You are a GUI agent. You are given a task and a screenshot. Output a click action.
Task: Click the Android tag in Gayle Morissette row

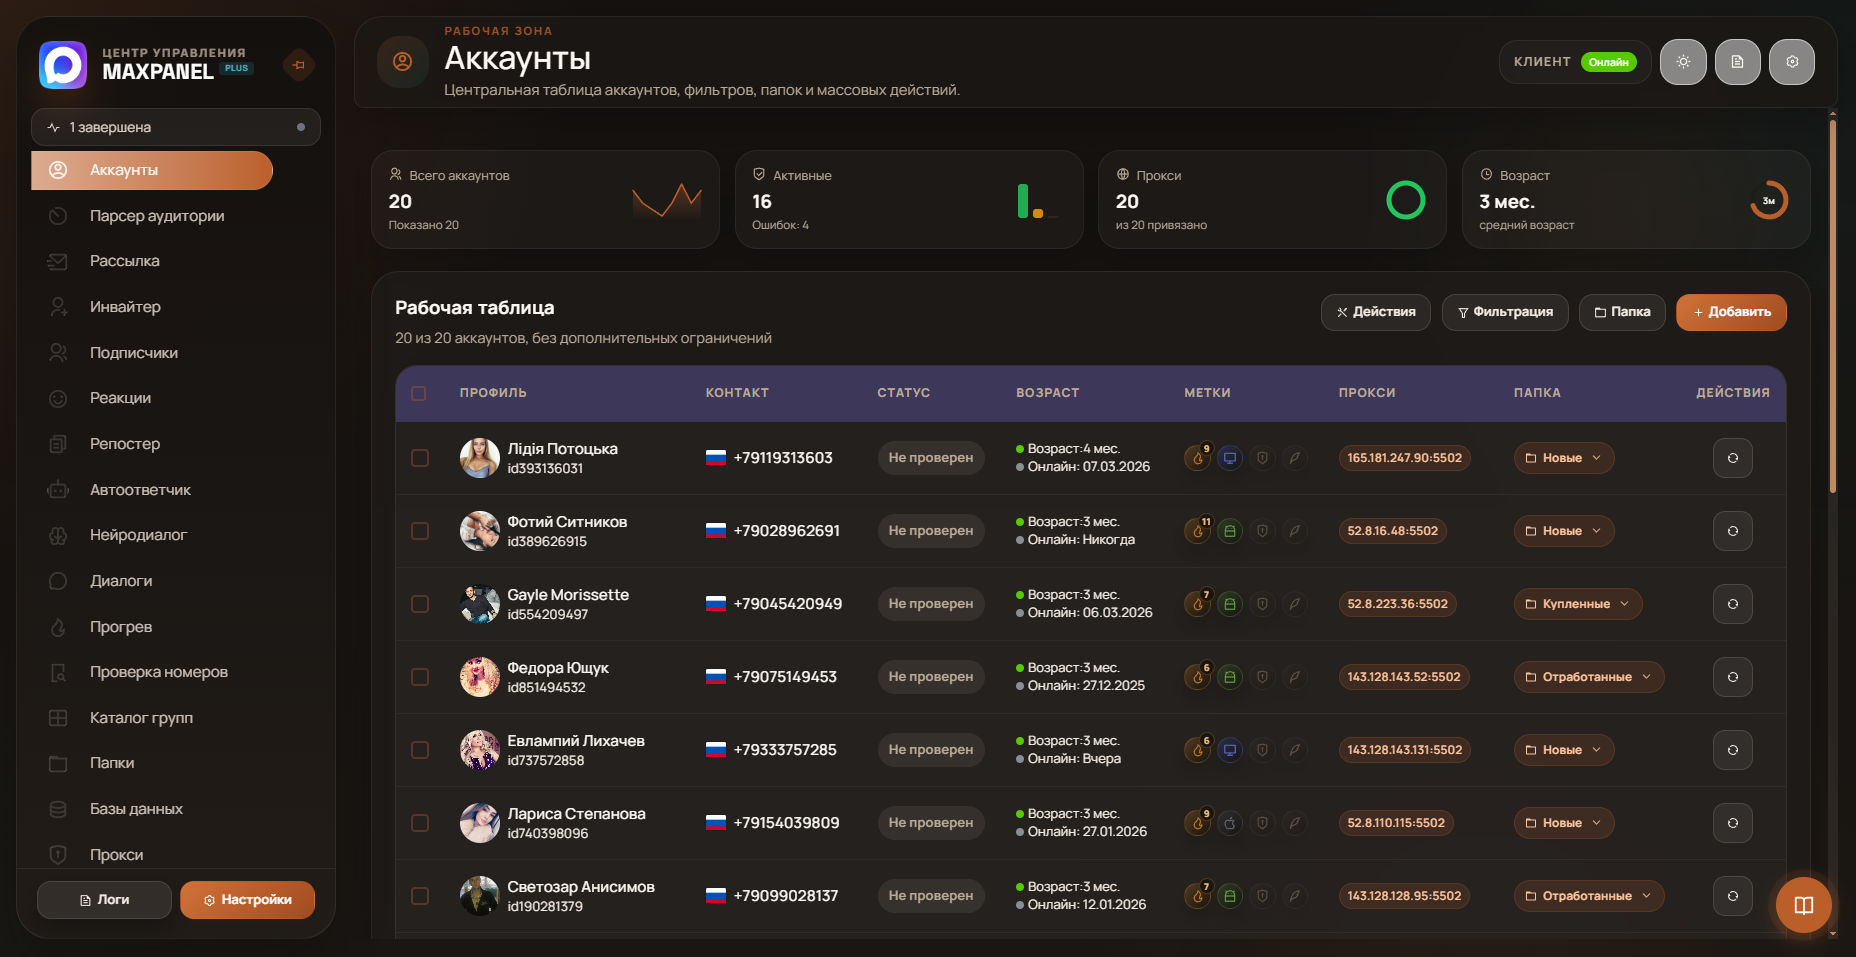[1230, 604]
